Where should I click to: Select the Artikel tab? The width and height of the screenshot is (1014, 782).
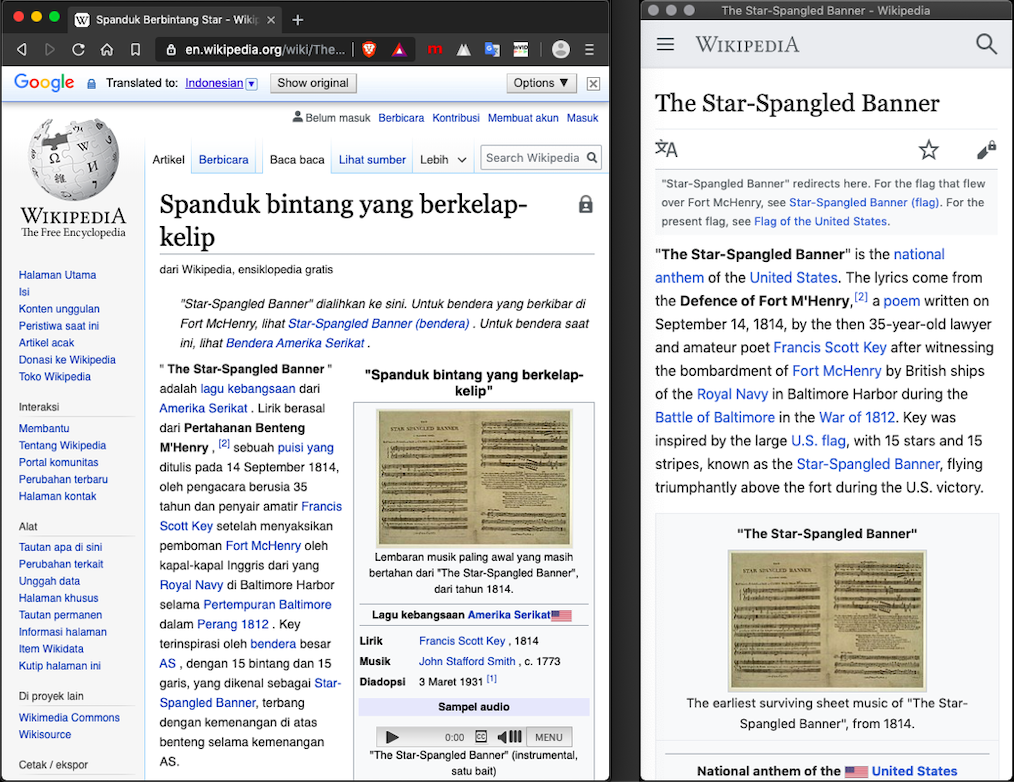coord(168,160)
